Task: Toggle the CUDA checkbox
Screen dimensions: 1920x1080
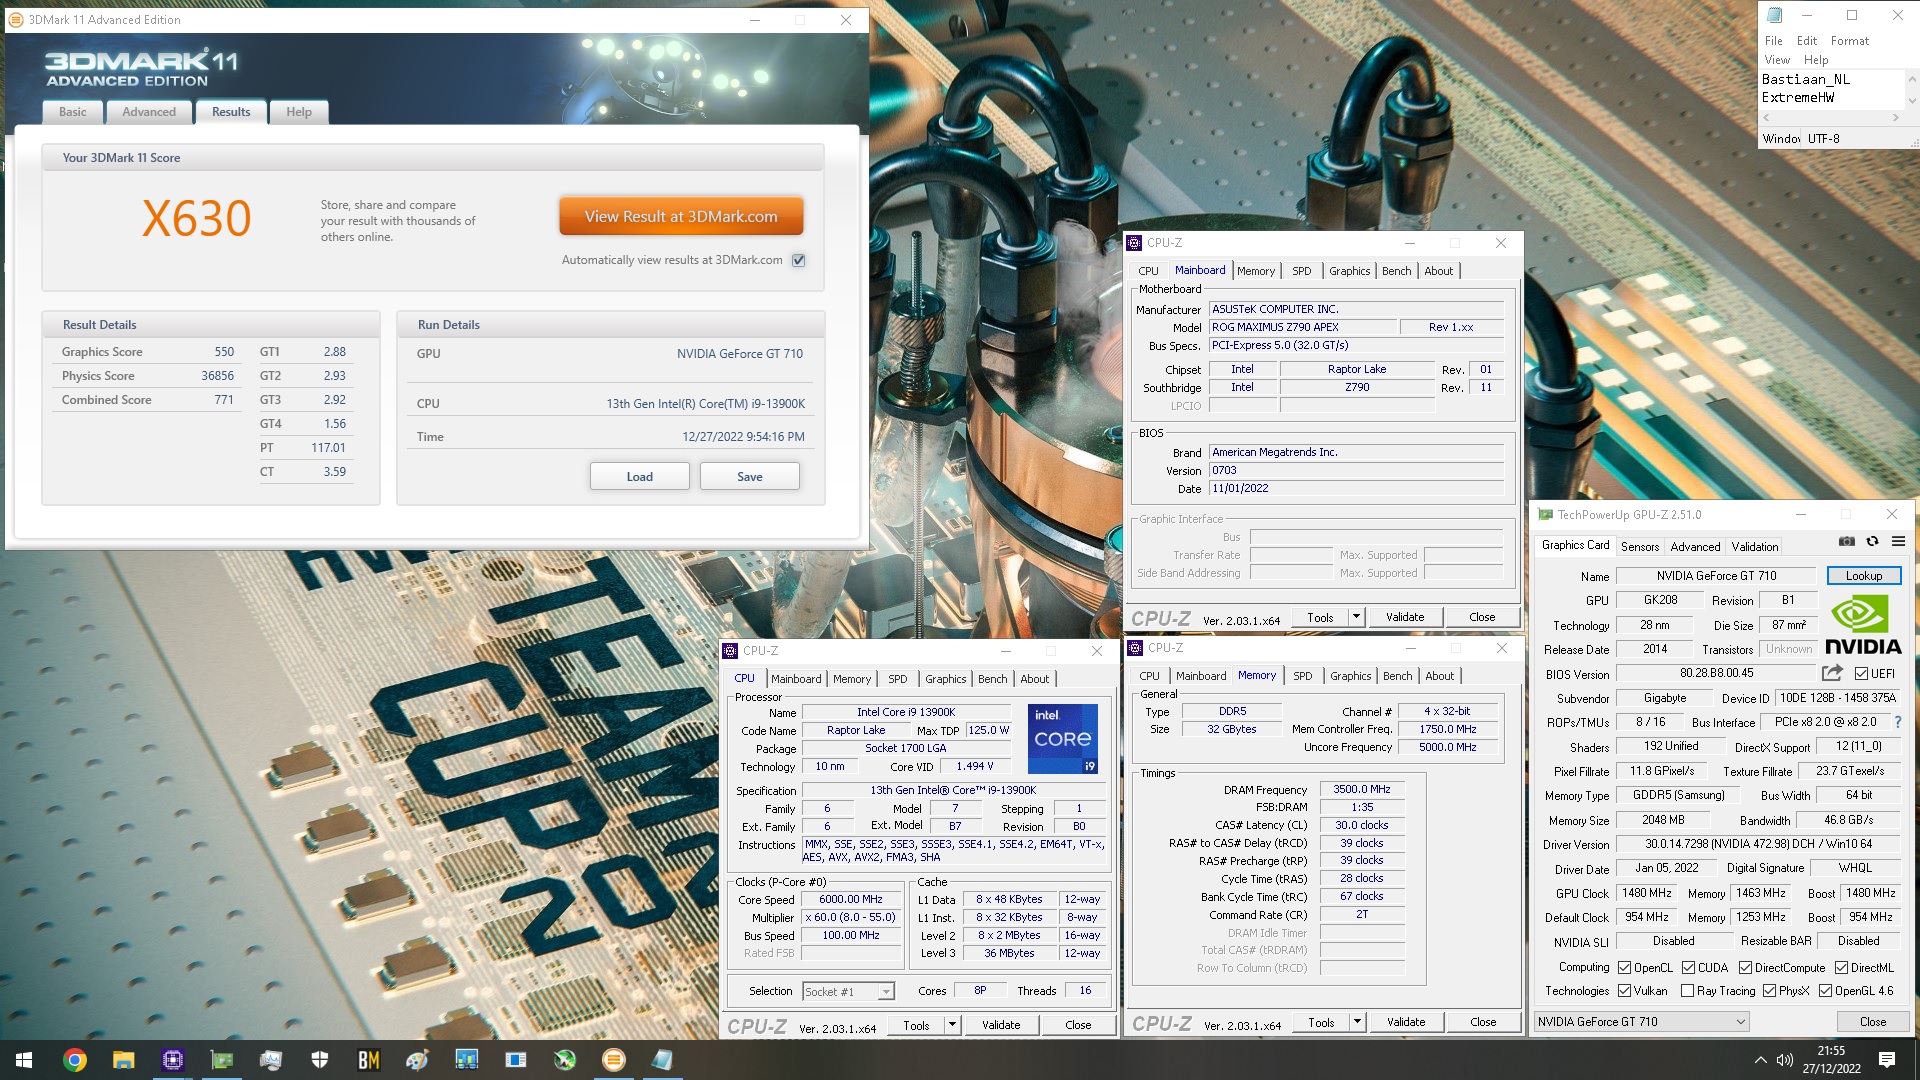Action: coord(1688,968)
